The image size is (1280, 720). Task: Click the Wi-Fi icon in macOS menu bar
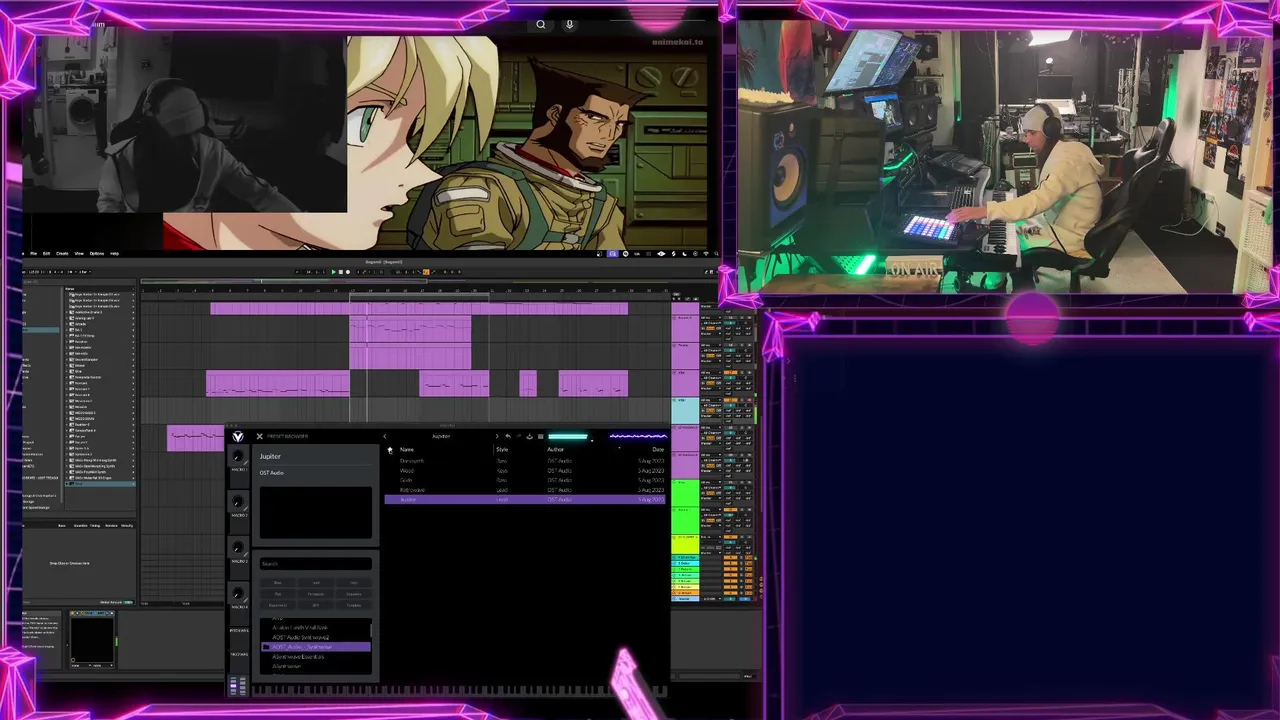click(706, 254)
